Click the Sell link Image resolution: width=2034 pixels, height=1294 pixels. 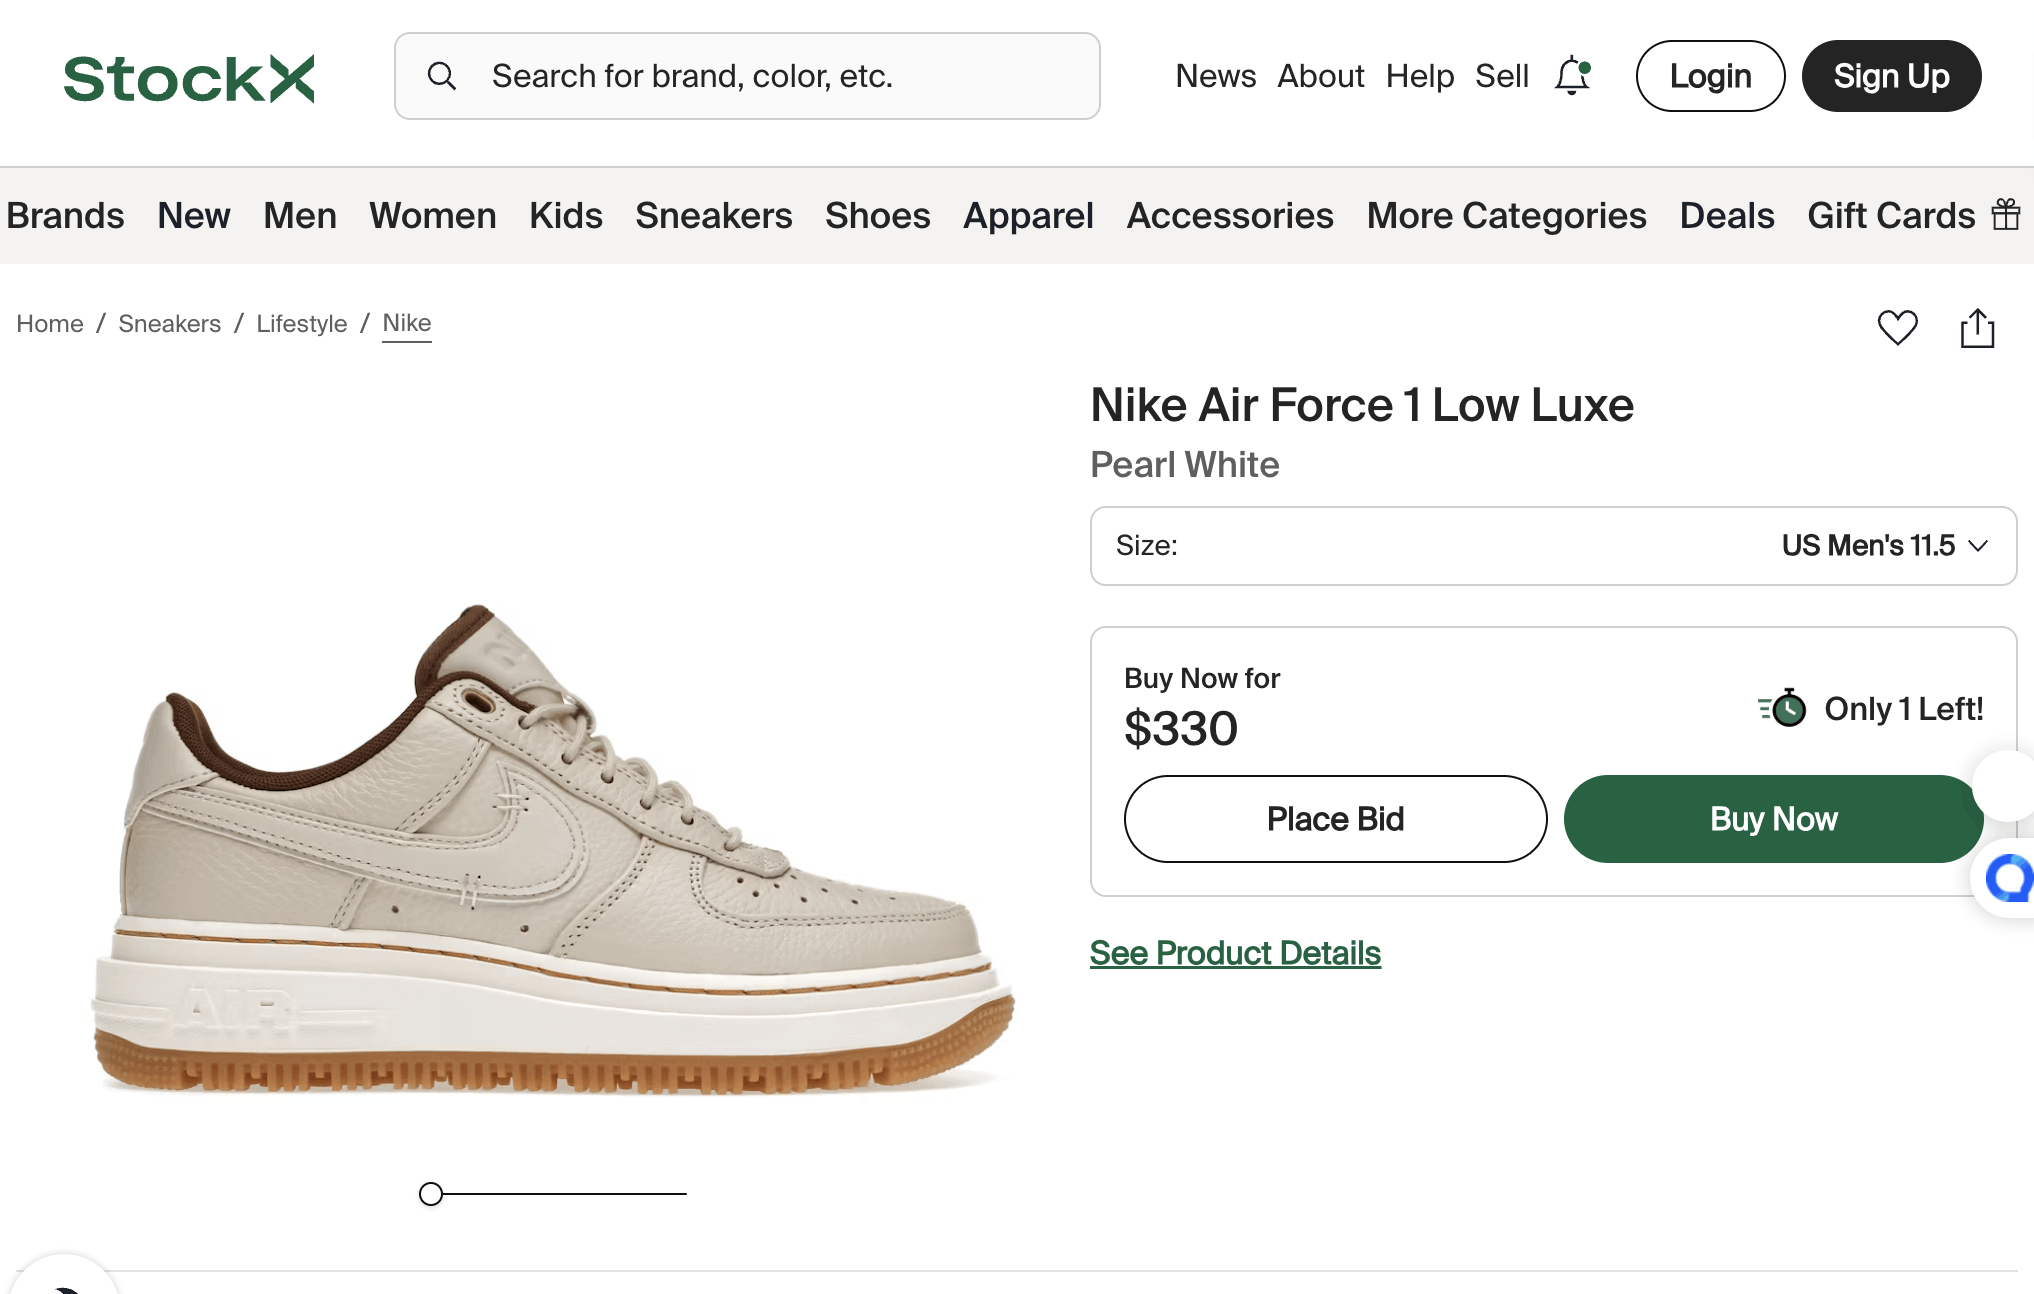[x=1502, y=76]
